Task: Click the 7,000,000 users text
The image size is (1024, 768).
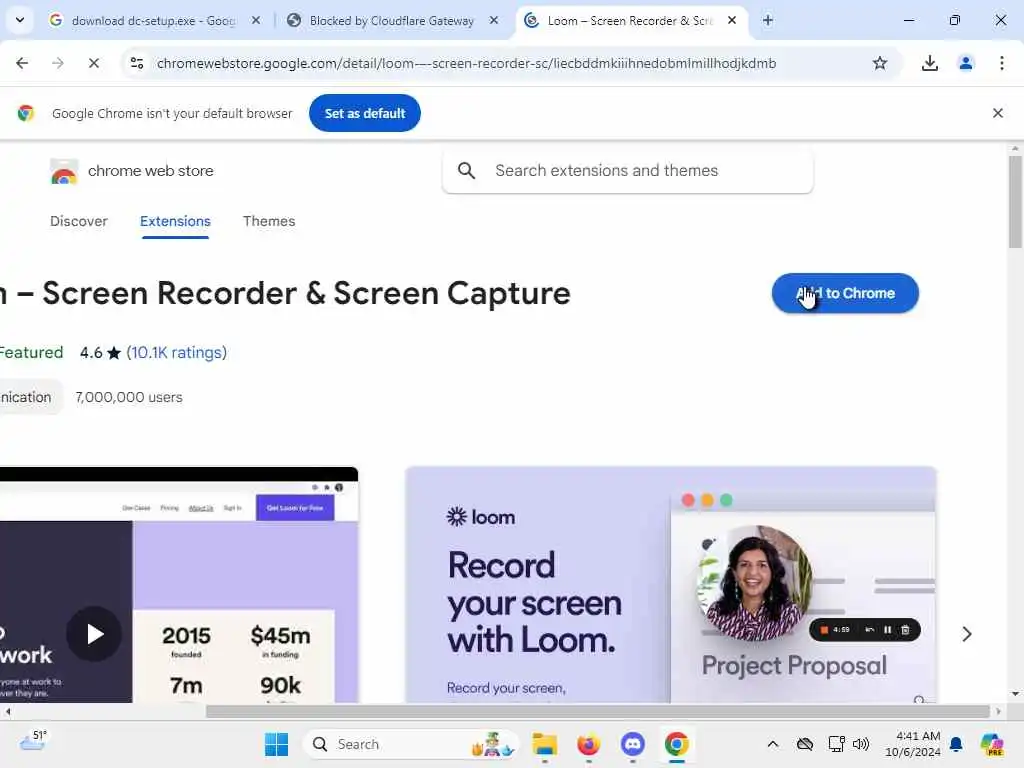Action: coord(129,397)
